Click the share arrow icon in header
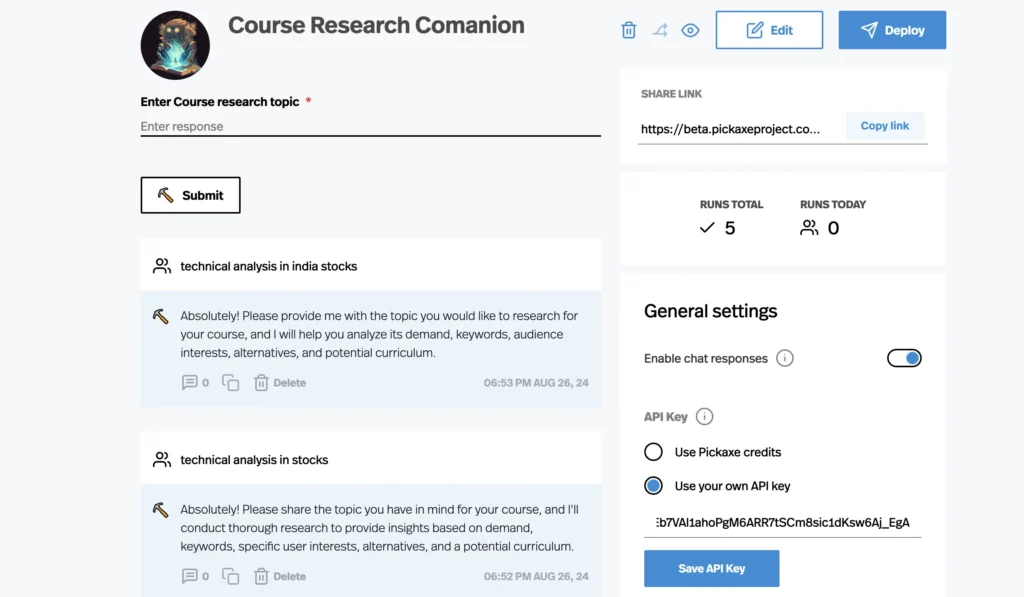Image resolution: width=1024 pixels, height=597 pixels. click(660, 30)
